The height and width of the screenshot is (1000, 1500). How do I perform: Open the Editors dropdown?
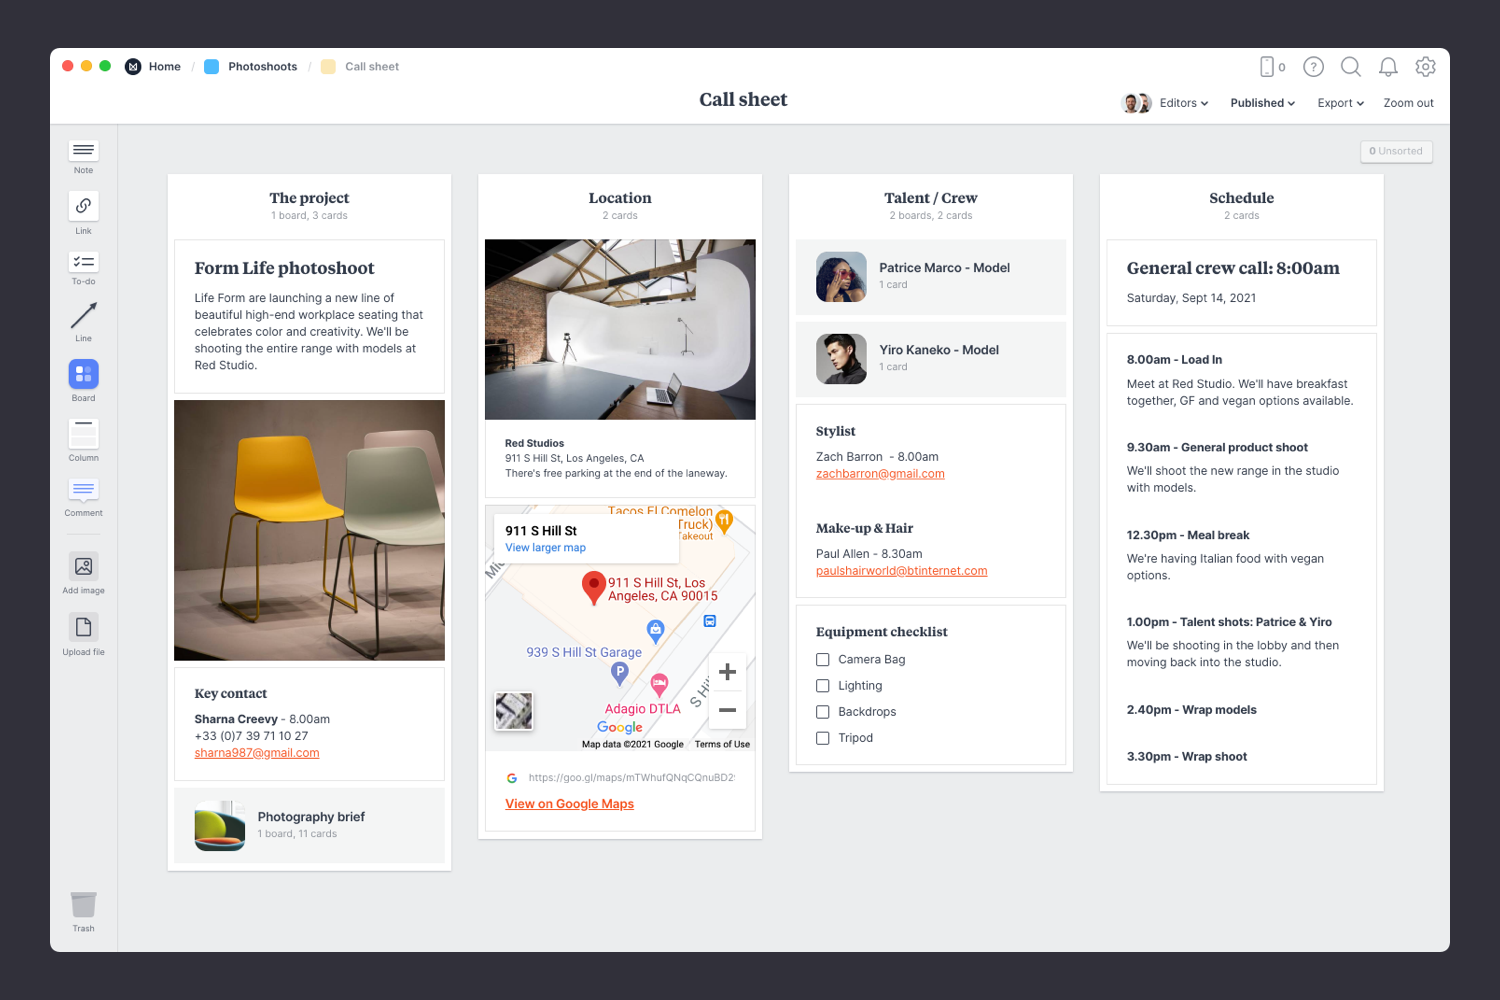pos(1181,102)
